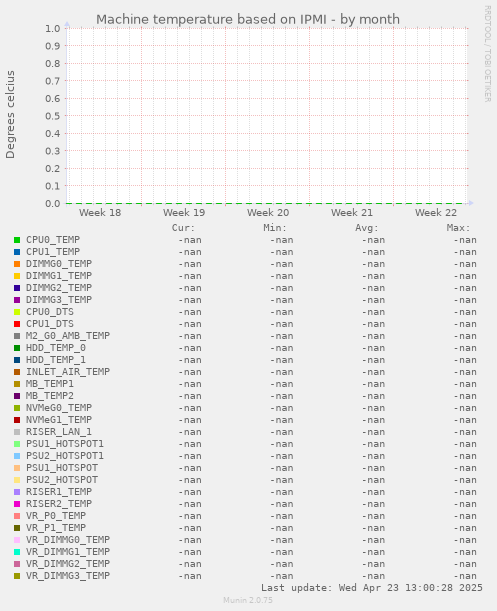This screenshot has width=497, height=611.
Task: Select the CPU1_DTS legend label
Action: tap(50, 324)
